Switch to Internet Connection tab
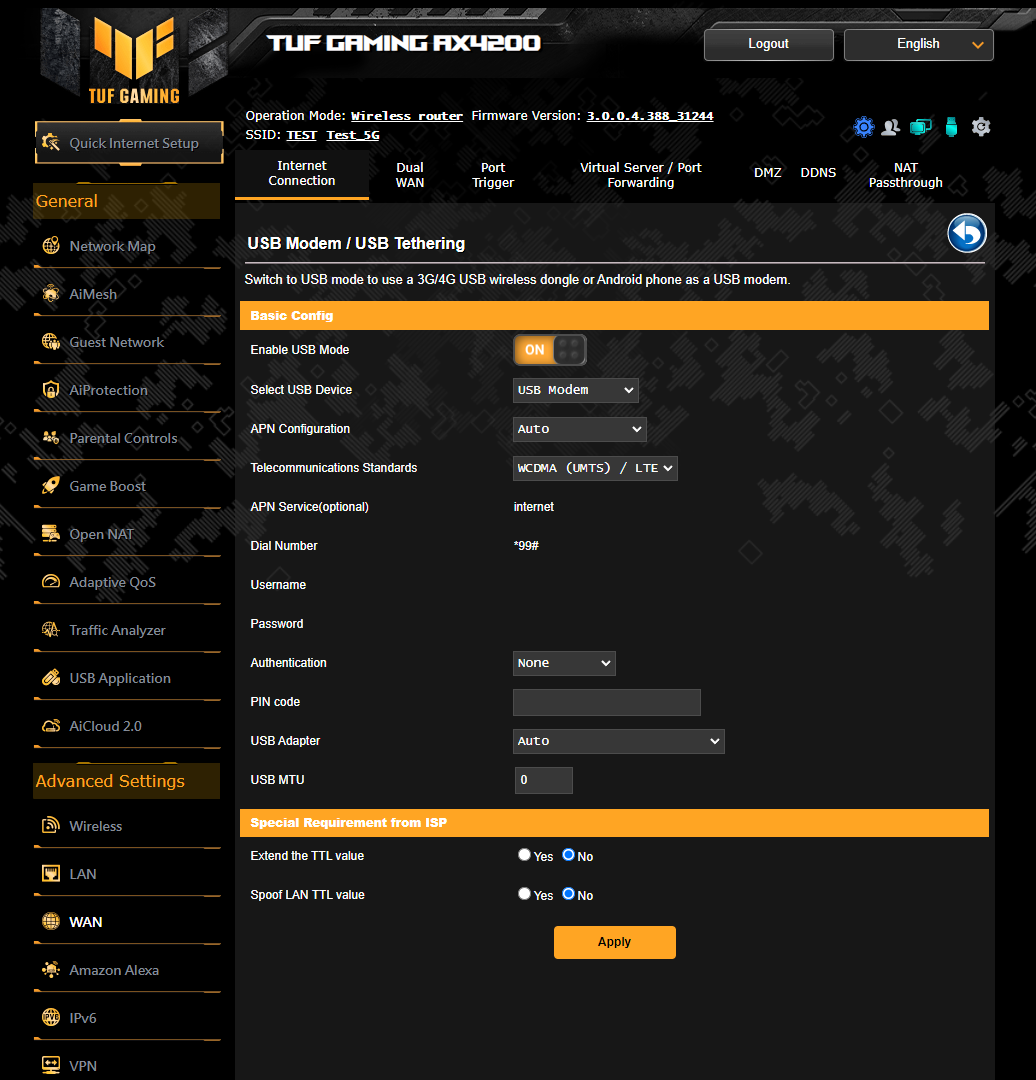Screen dimensions: 1036x1080 pyautogui.click(x=302, y=174)
